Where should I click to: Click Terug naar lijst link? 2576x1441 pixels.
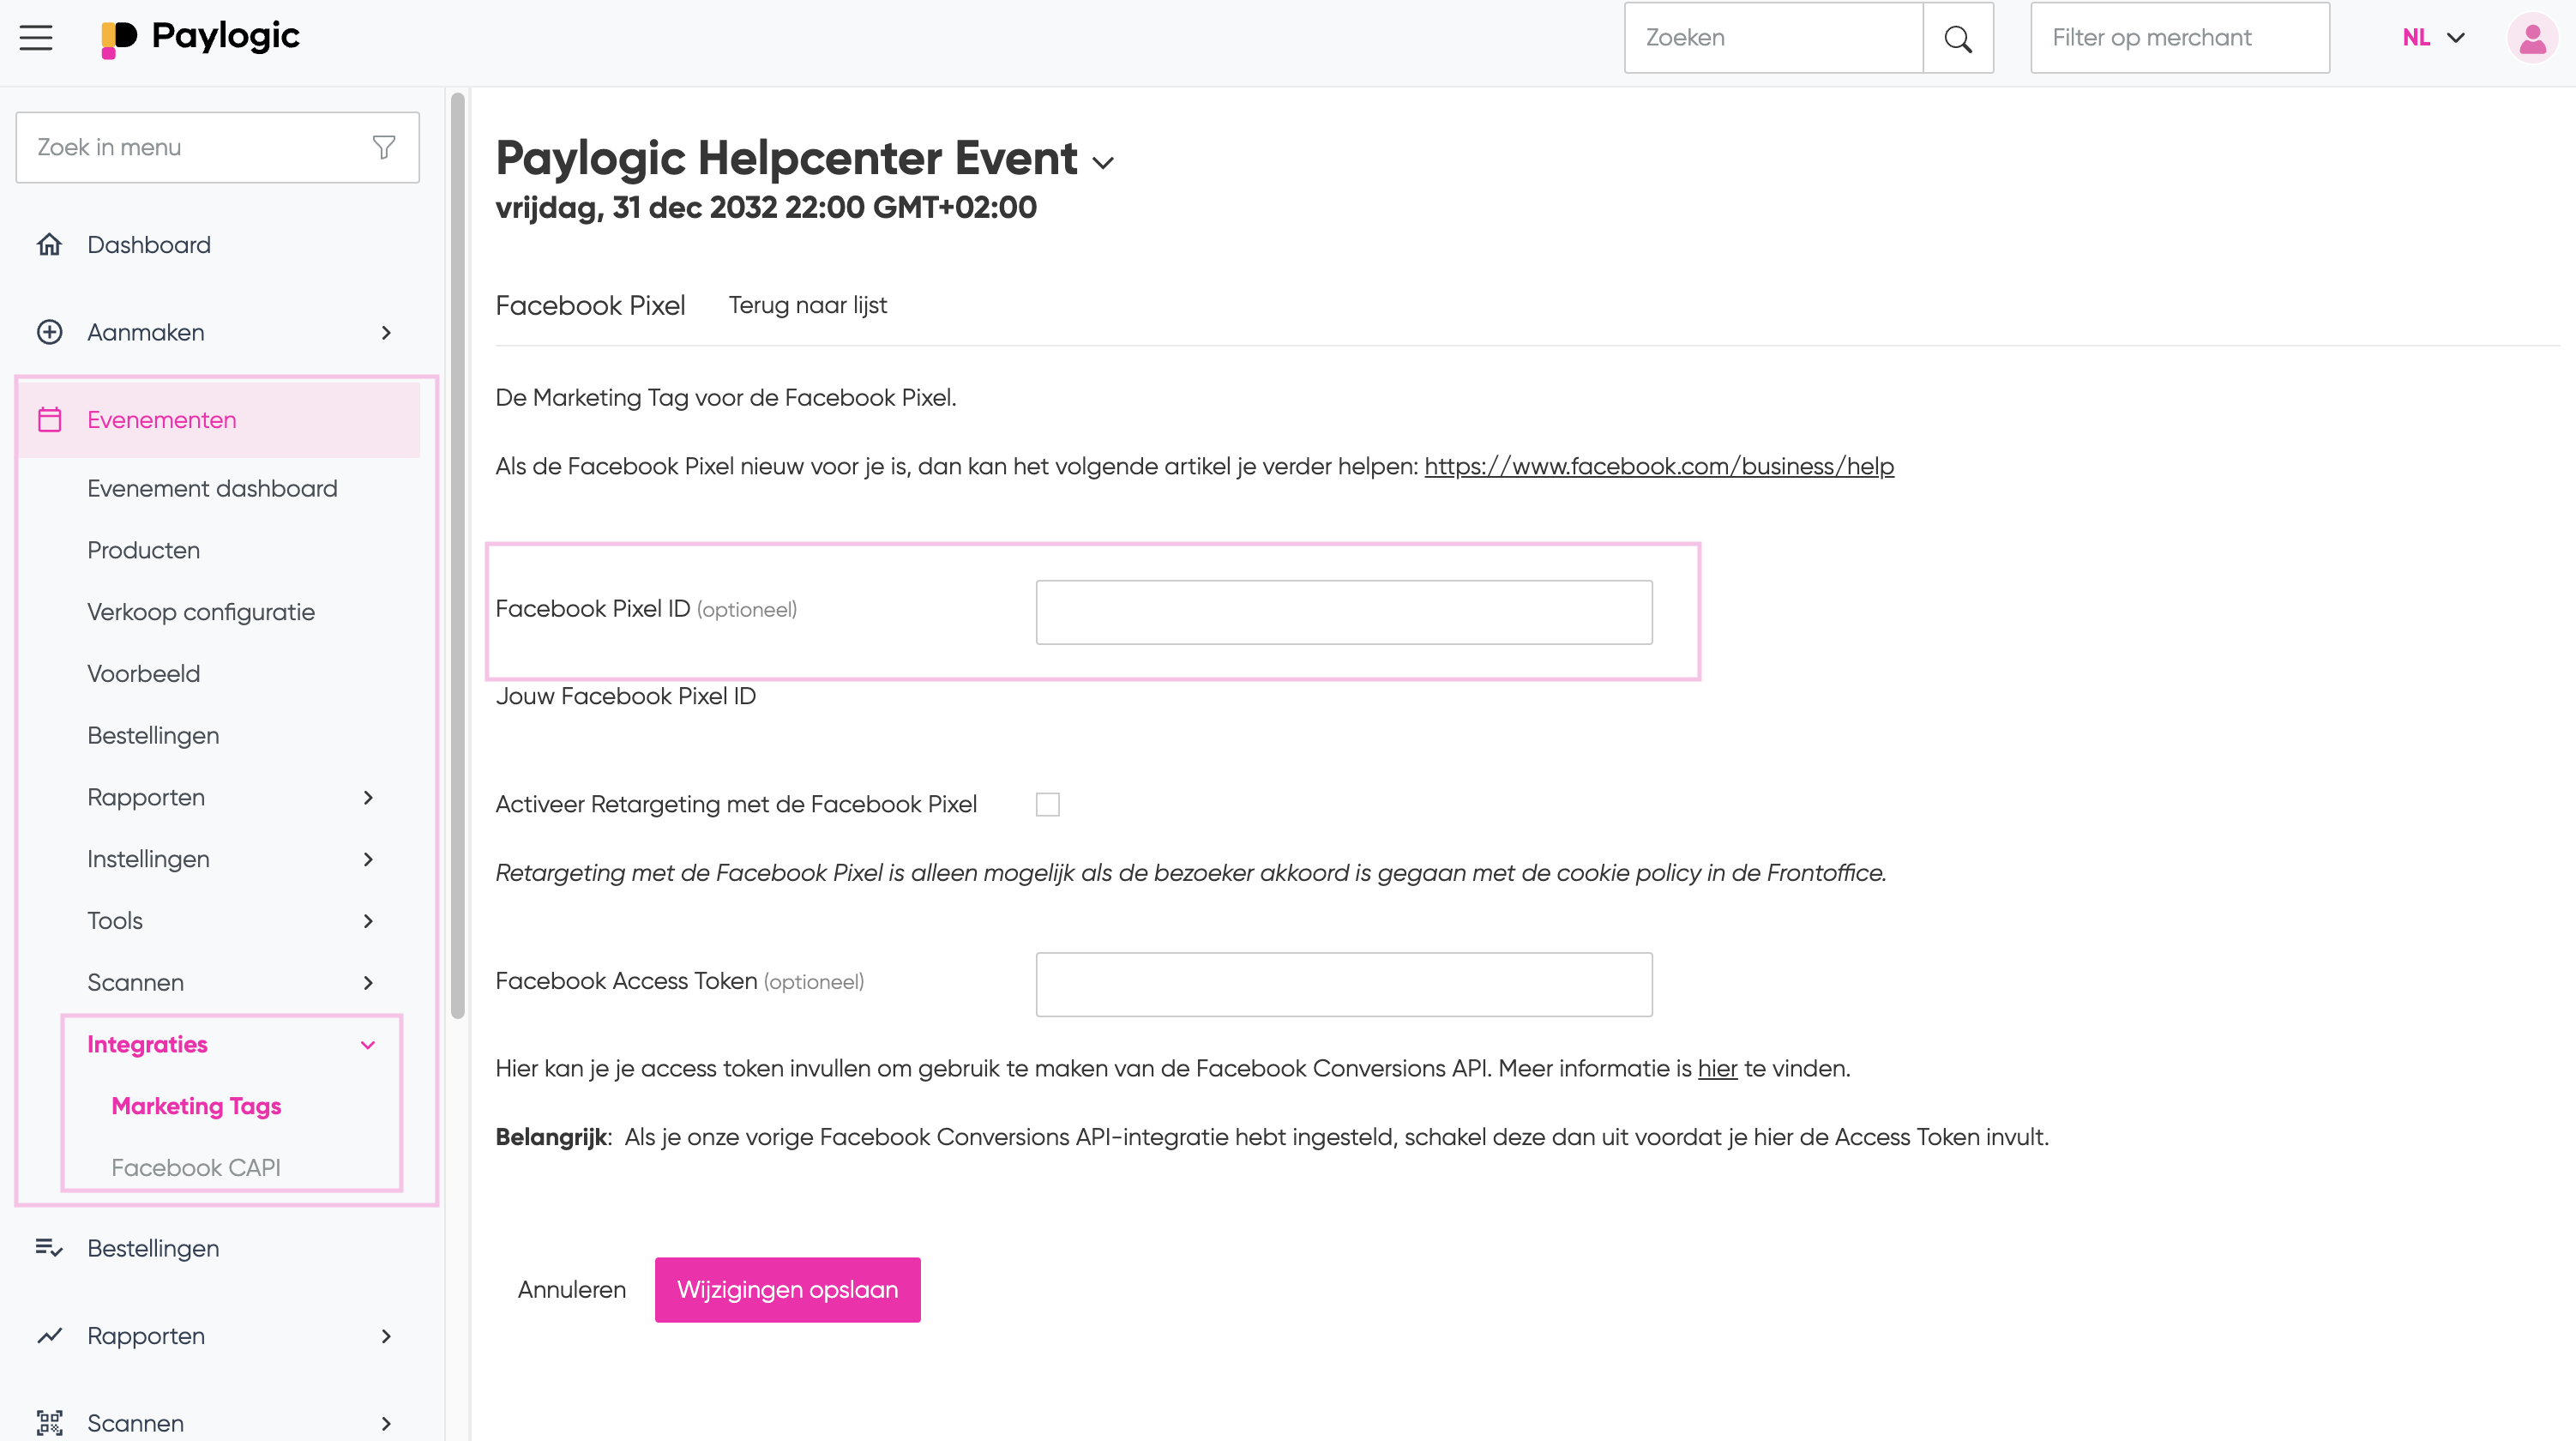click(x=807, y=305)
